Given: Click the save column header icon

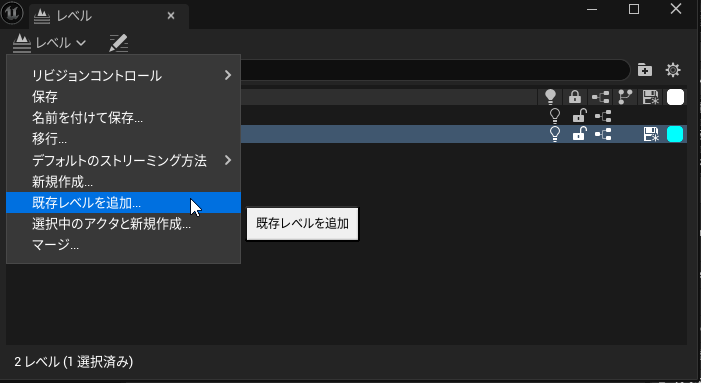Looking at the screenshot, I should coord(650,97).
